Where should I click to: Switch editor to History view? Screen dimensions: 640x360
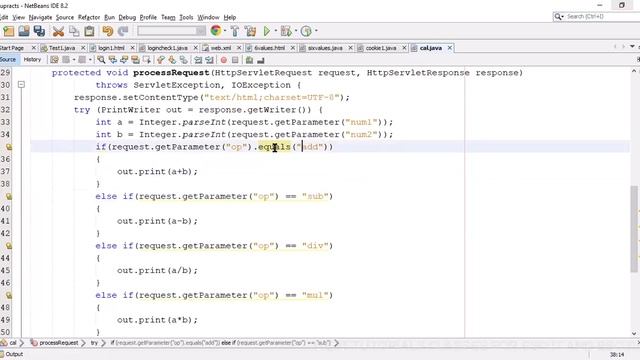tap(32, 60)
